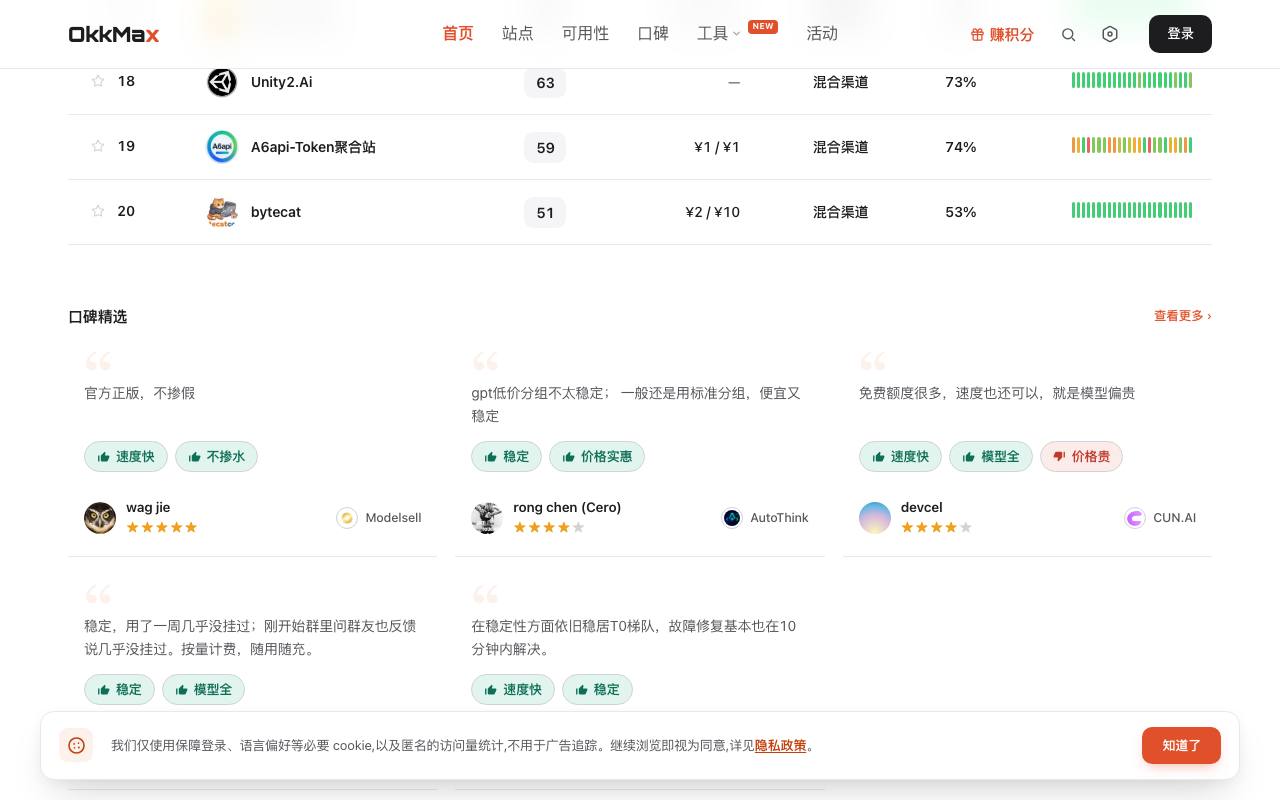Screen dimensions: 1280x800
Task: Click 速度快 tag in wag jie's review
Action: 125,457
